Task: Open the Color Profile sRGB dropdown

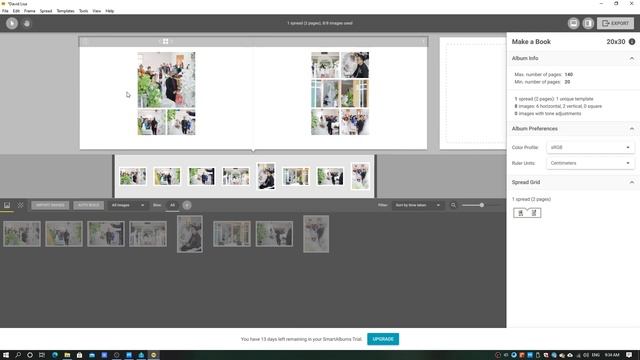Action: (590, 147)
